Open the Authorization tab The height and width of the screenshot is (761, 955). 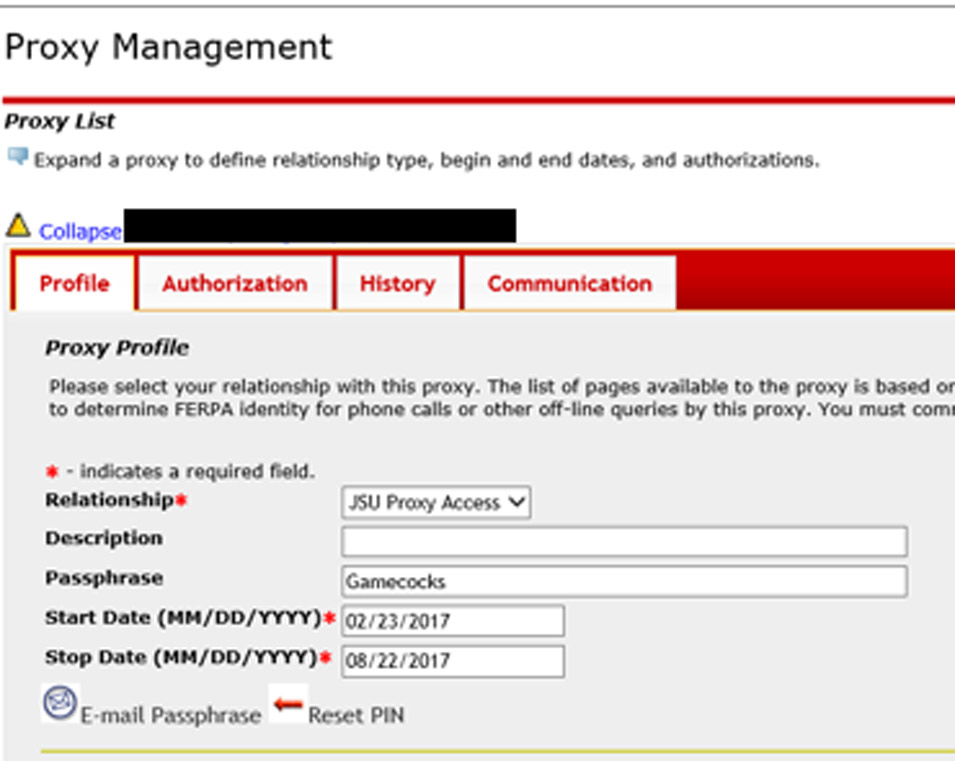(x=235, y=283)
